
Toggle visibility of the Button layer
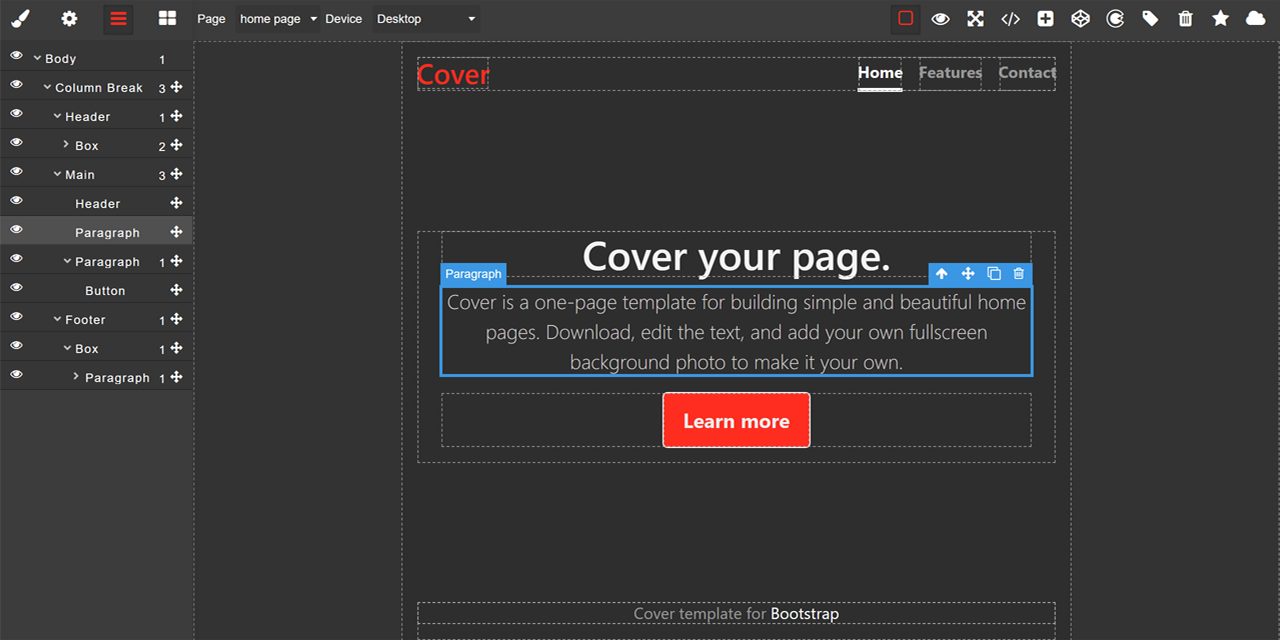(16, 289)
